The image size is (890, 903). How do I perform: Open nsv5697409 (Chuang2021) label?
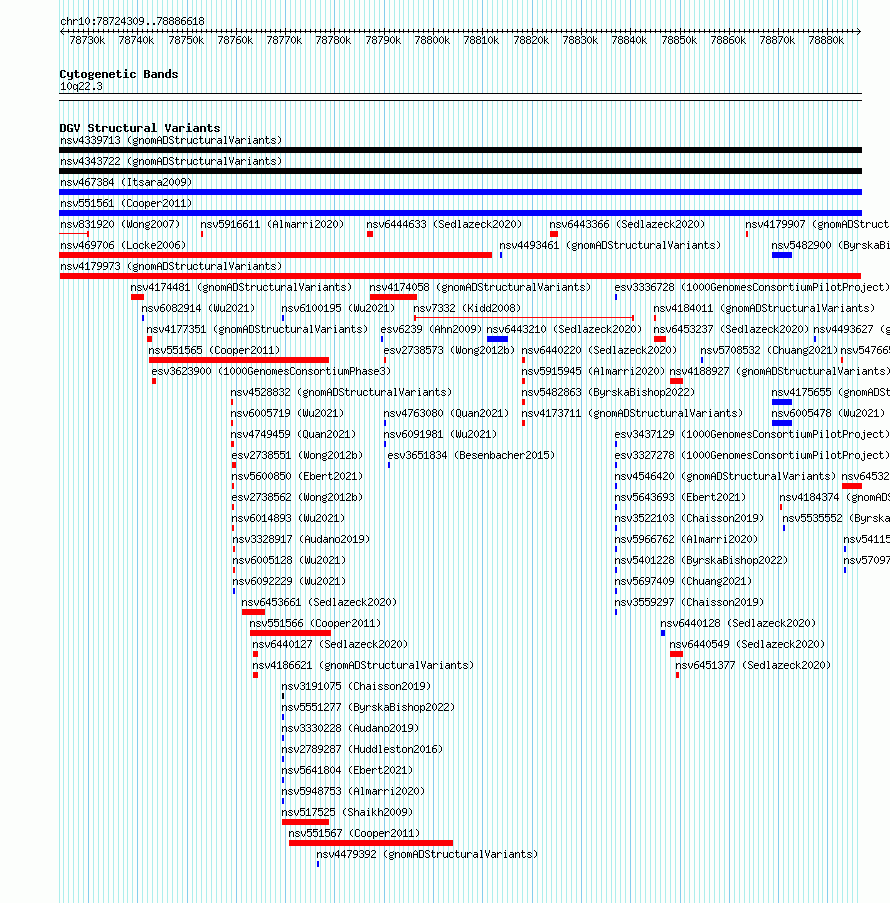[x=683, y=582]
